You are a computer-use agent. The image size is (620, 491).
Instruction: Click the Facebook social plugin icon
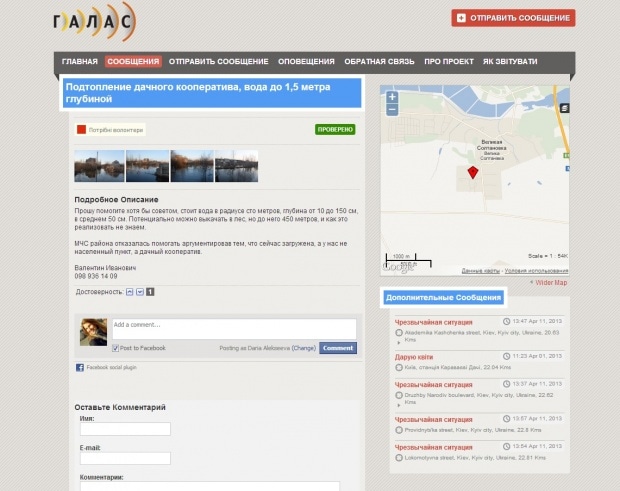pos(80,368)
